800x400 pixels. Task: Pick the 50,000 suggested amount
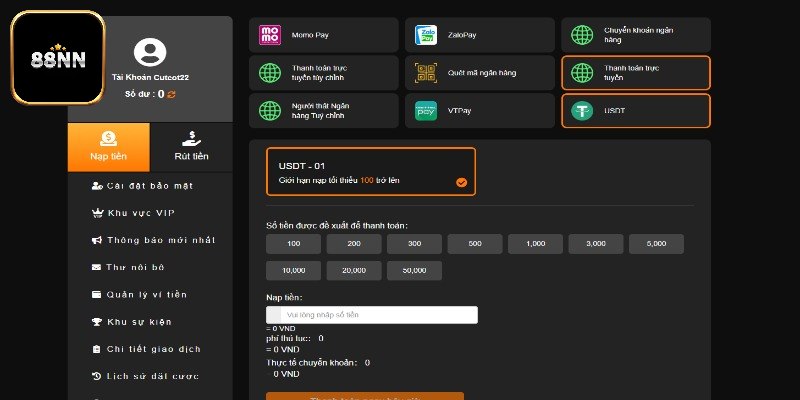click(x=414, y=270)
